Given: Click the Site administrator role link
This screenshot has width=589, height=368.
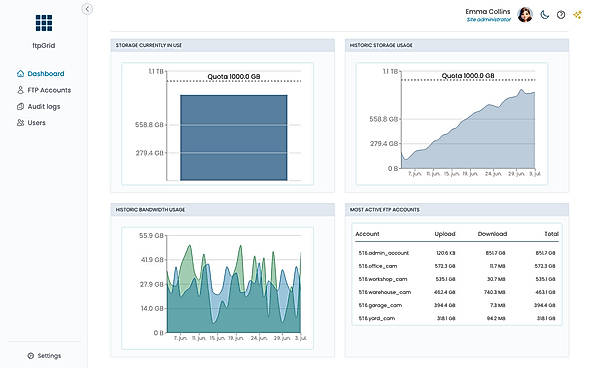Looking at the screenshot, I should 489,20.
